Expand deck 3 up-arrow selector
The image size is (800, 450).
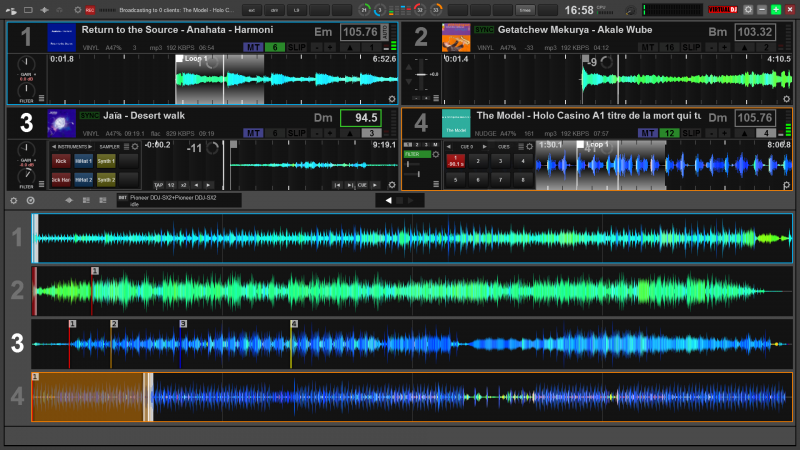(350, 133)
